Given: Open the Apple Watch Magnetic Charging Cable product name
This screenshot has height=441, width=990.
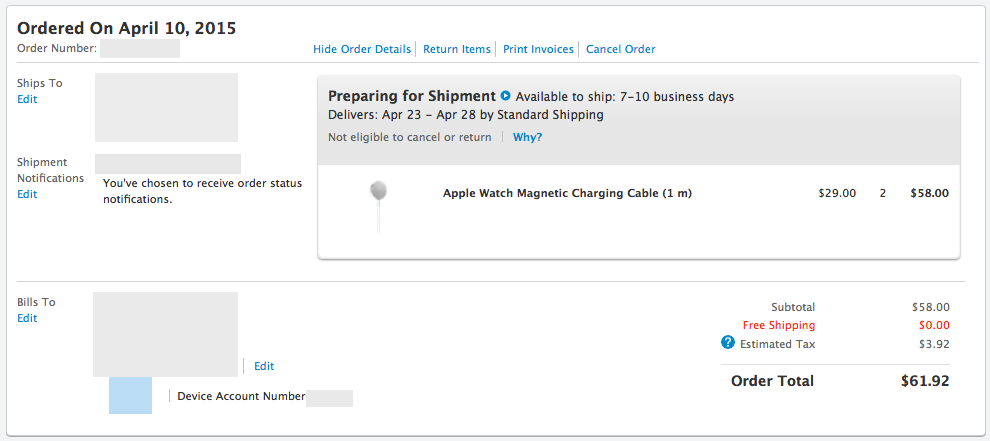Looking at the screenshot, I should click(567, 193).
